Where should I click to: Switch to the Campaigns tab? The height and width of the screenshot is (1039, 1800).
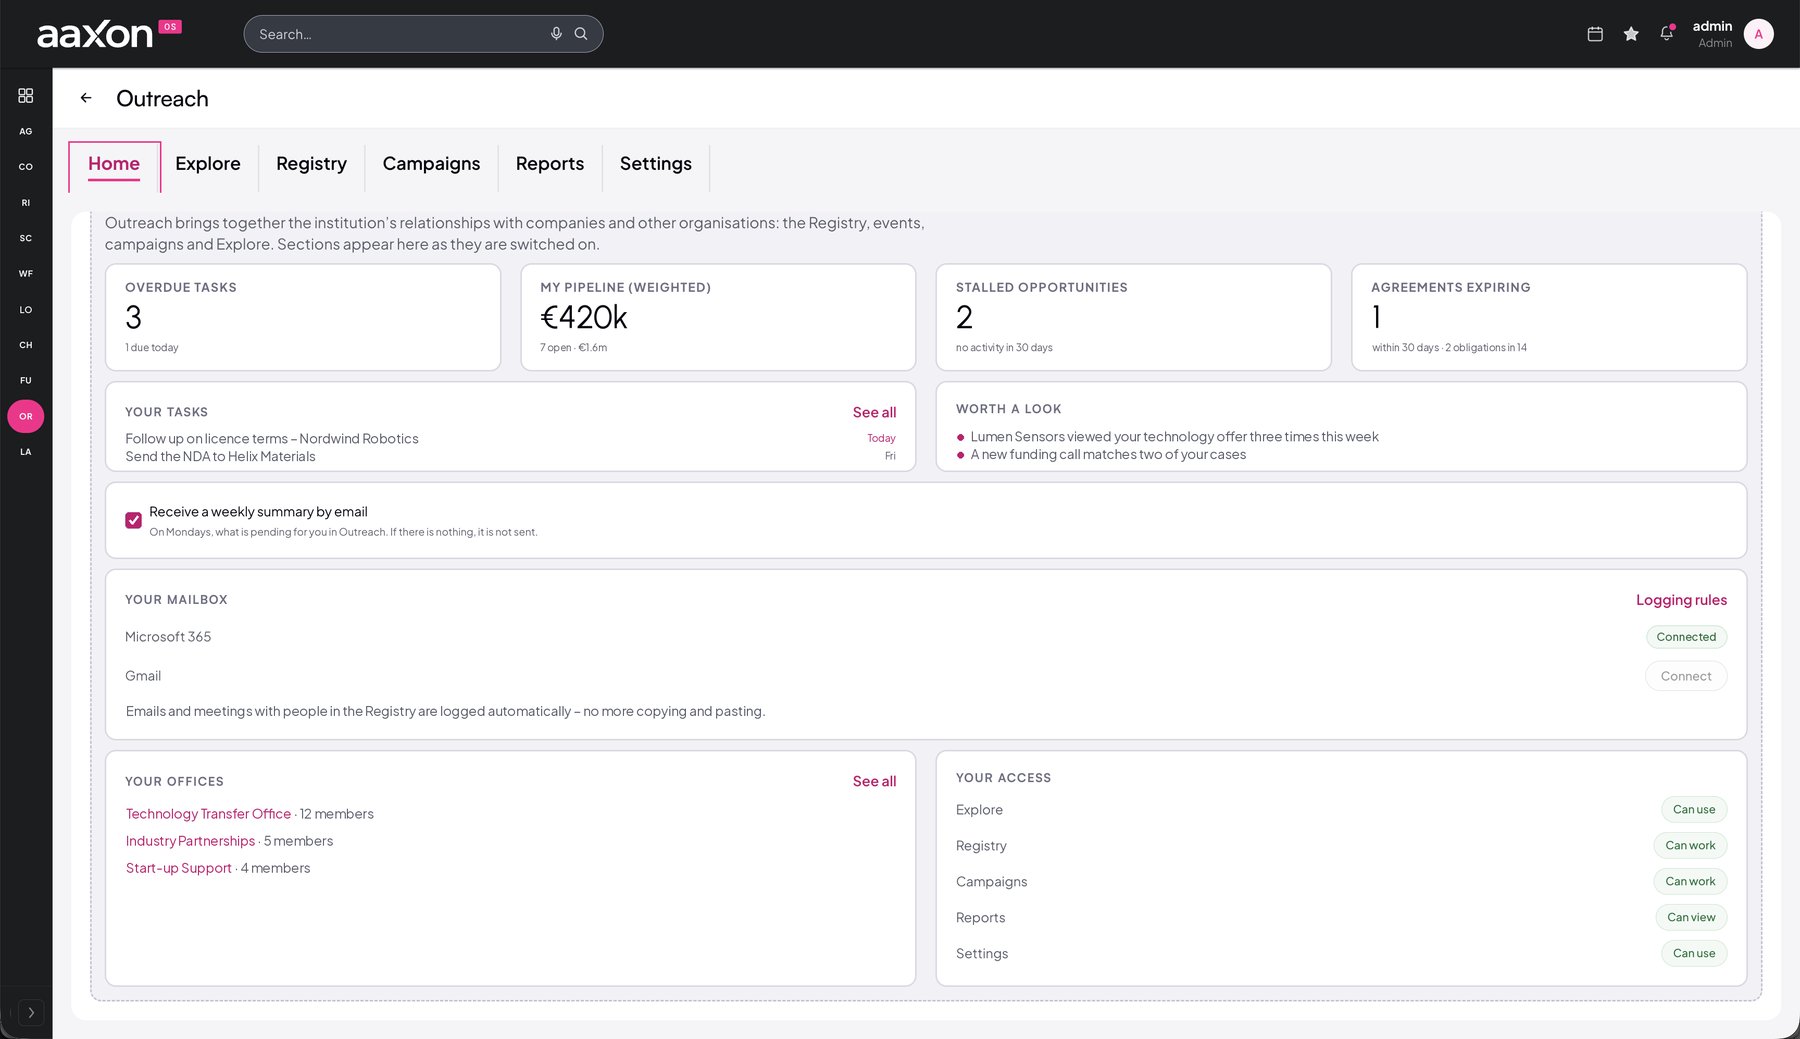(x=431, y=164)
